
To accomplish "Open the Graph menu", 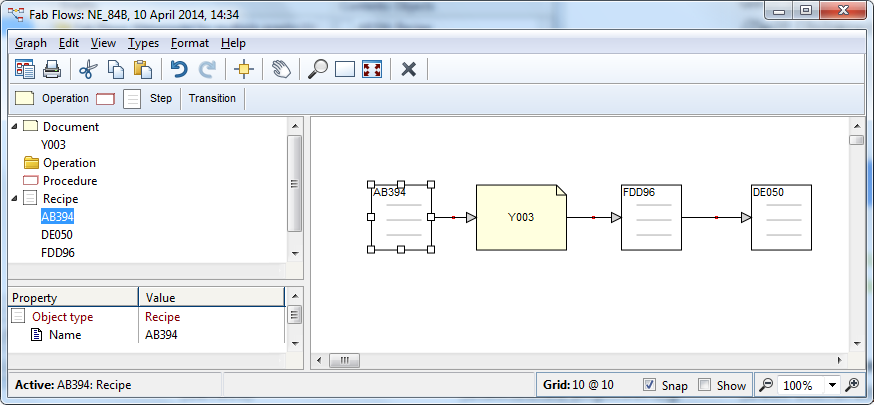I will 31,43.
